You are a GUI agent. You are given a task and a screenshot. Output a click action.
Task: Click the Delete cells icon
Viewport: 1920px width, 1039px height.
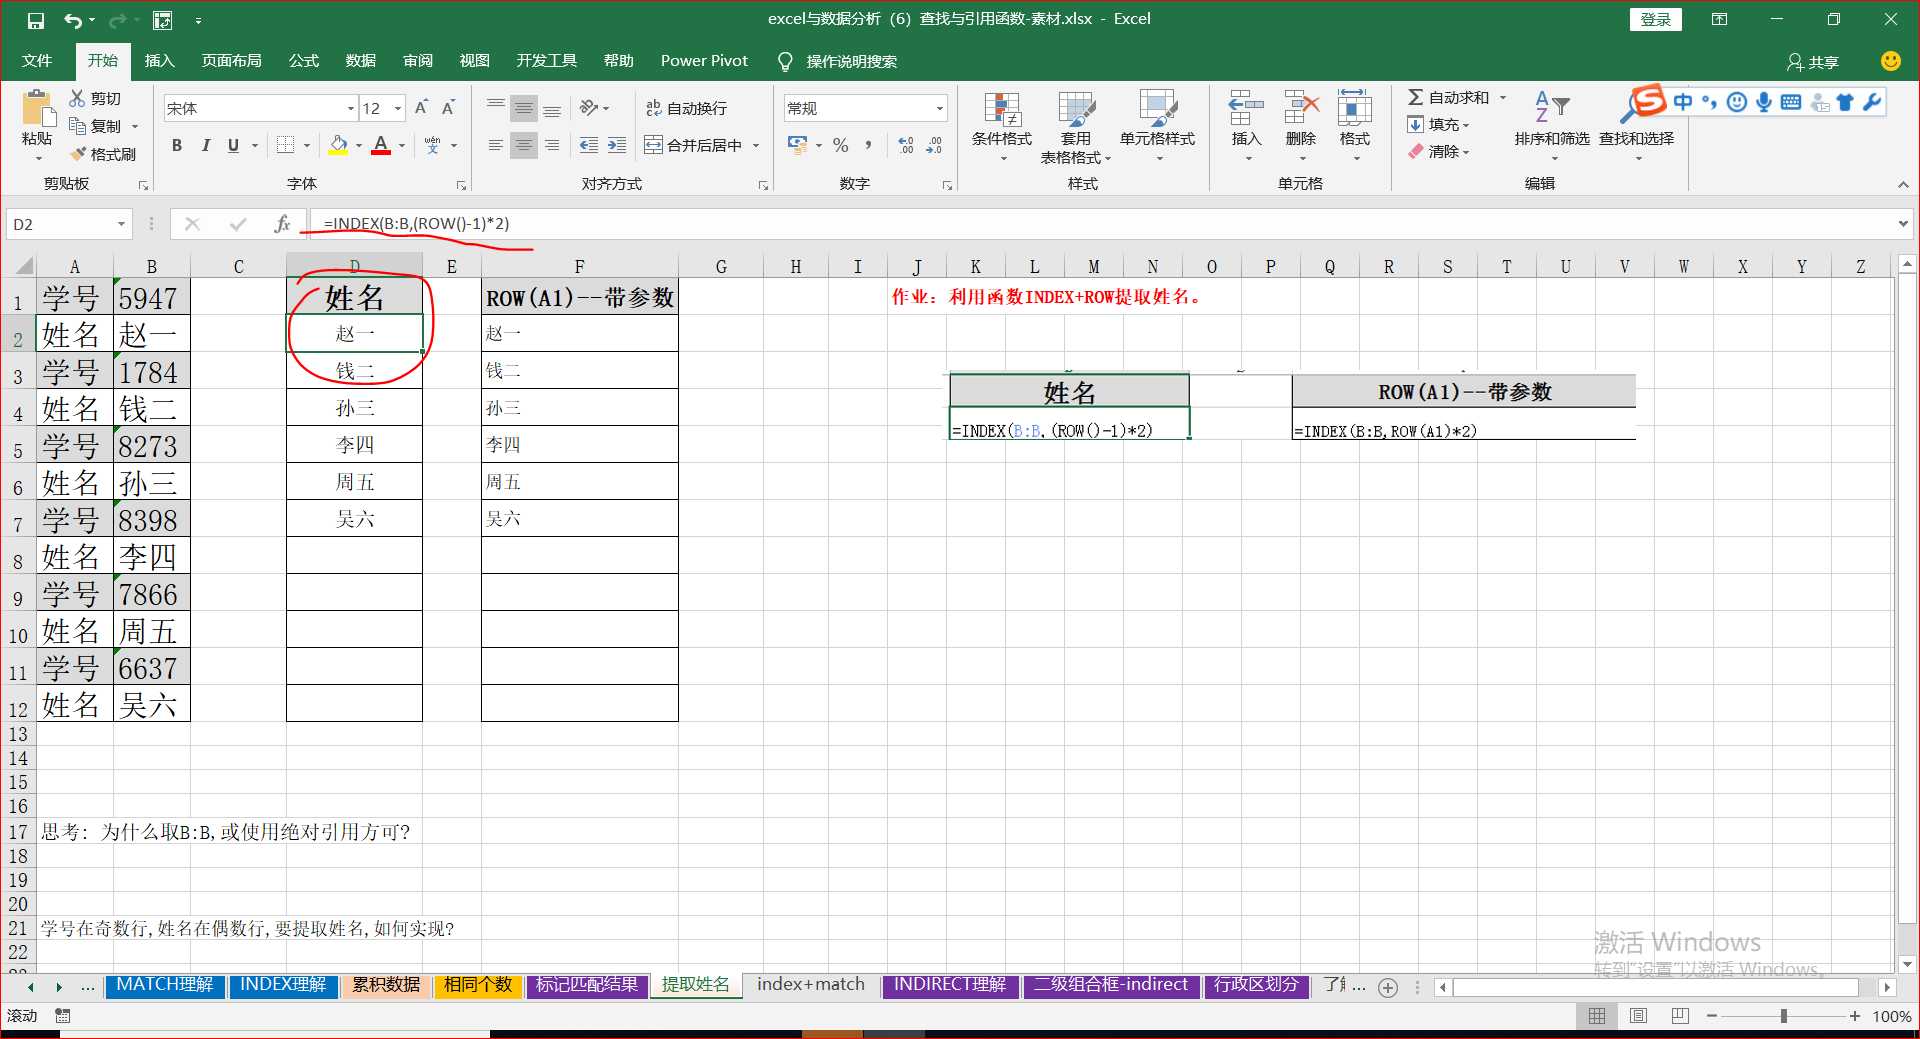[1301, 108]
